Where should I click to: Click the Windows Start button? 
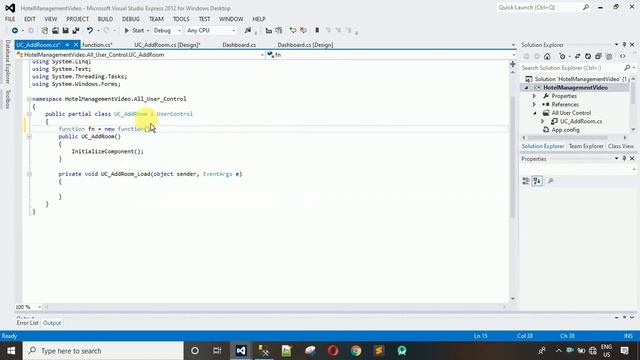(x=11, y=351)
